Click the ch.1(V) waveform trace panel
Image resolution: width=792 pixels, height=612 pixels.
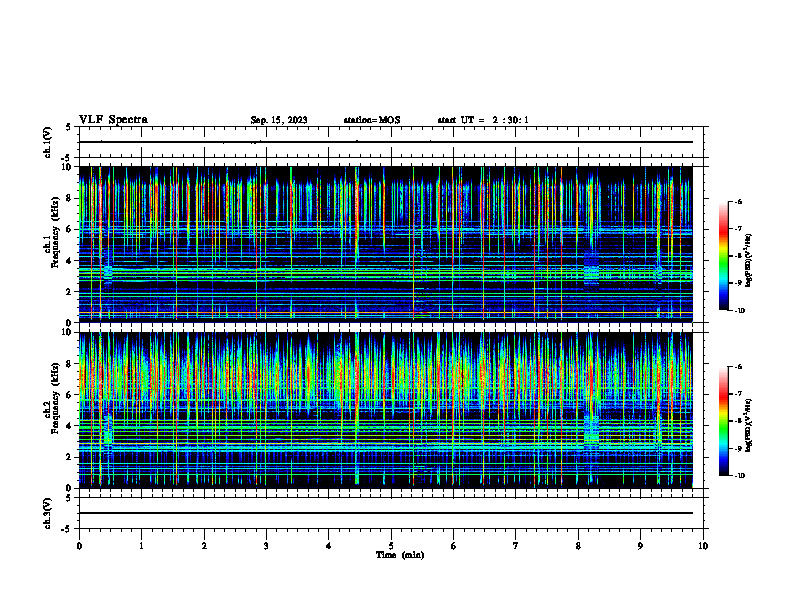[391, 142]
